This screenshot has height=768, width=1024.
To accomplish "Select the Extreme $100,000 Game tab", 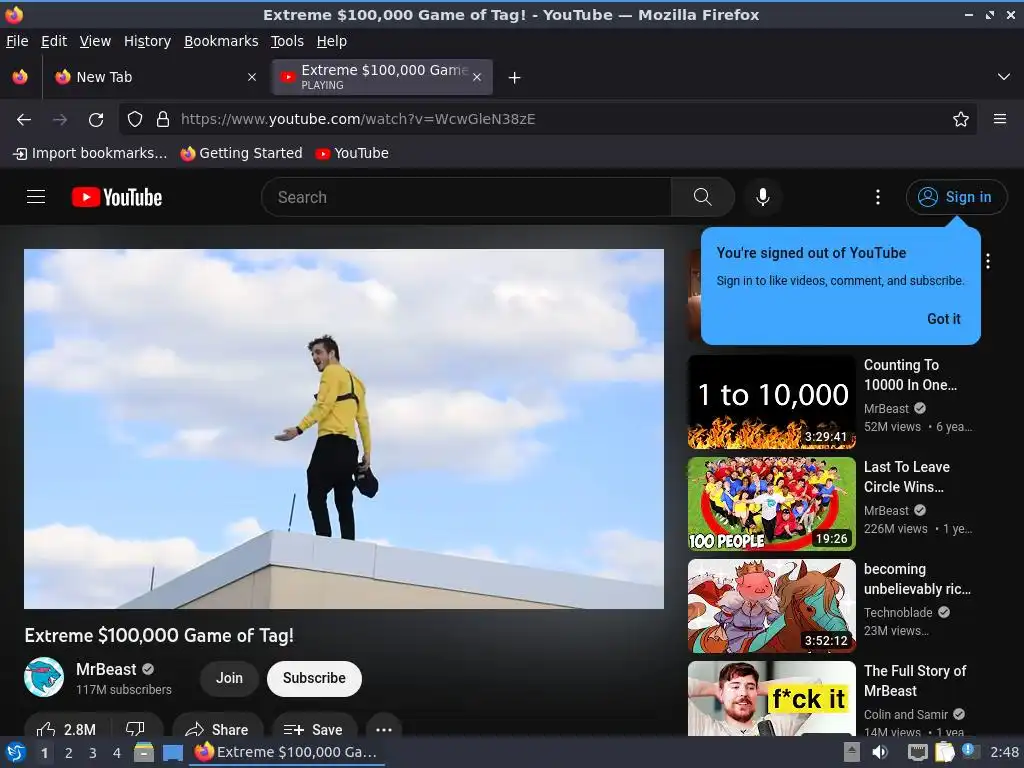I will click(x=382, y=77).
